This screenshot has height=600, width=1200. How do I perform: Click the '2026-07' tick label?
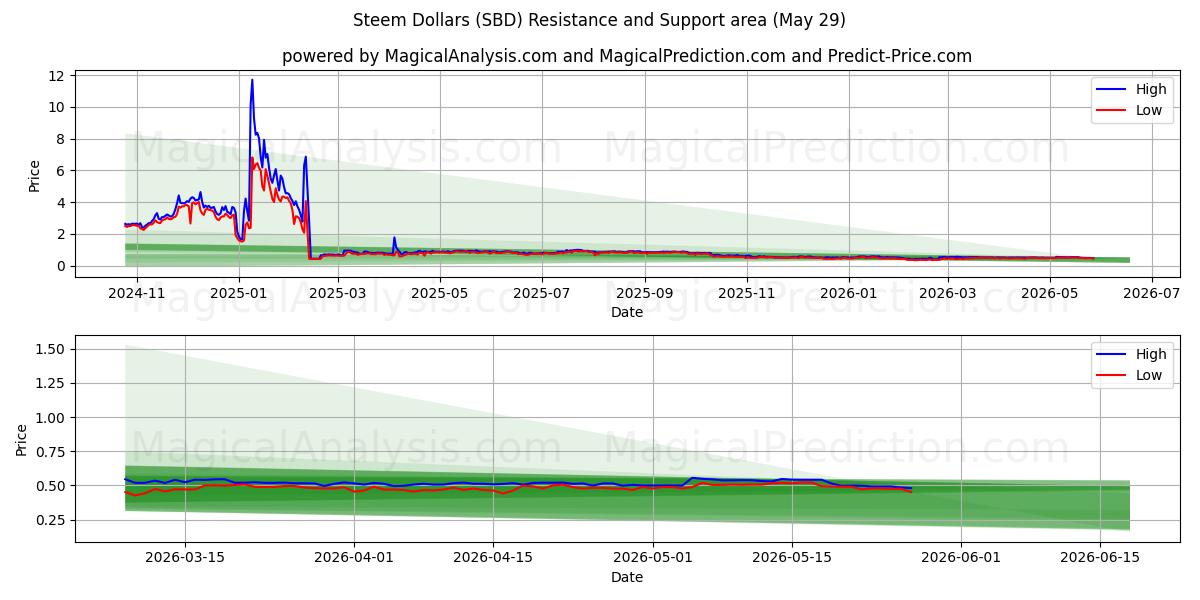(1152, 293)
